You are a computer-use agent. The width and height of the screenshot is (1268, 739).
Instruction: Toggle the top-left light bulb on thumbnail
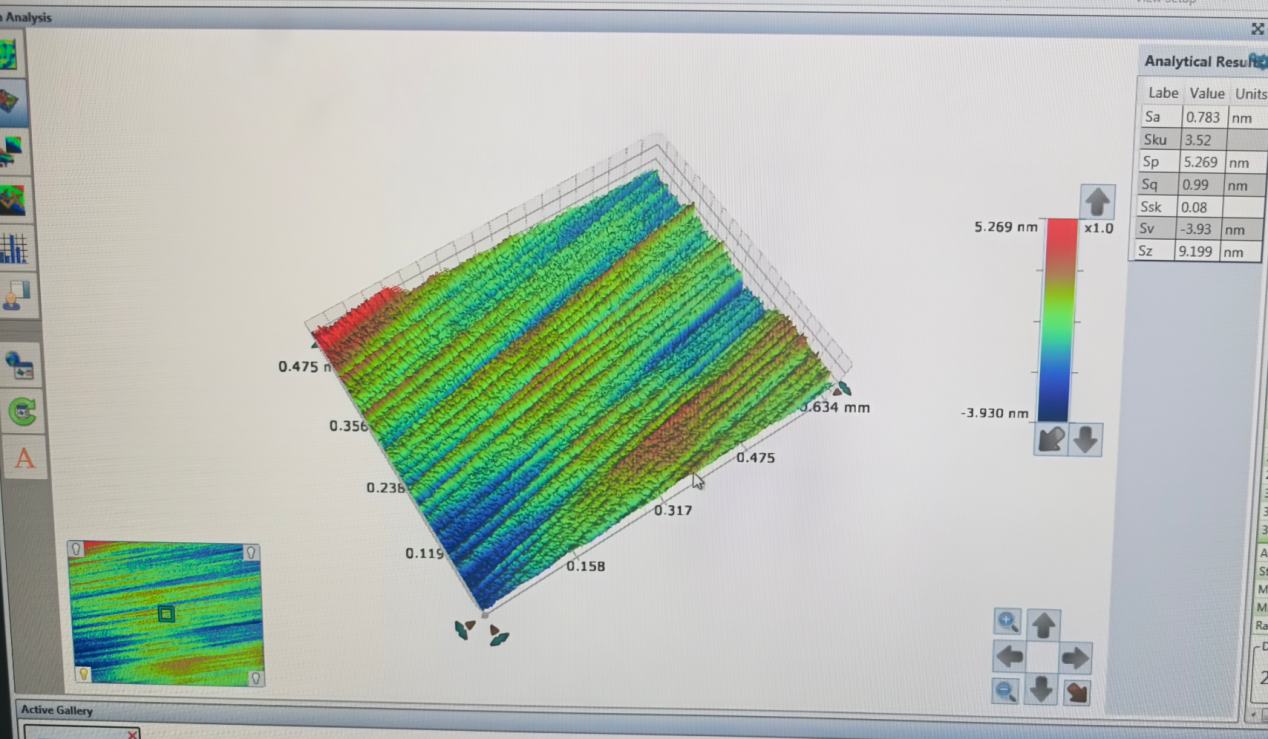point(75,549)
